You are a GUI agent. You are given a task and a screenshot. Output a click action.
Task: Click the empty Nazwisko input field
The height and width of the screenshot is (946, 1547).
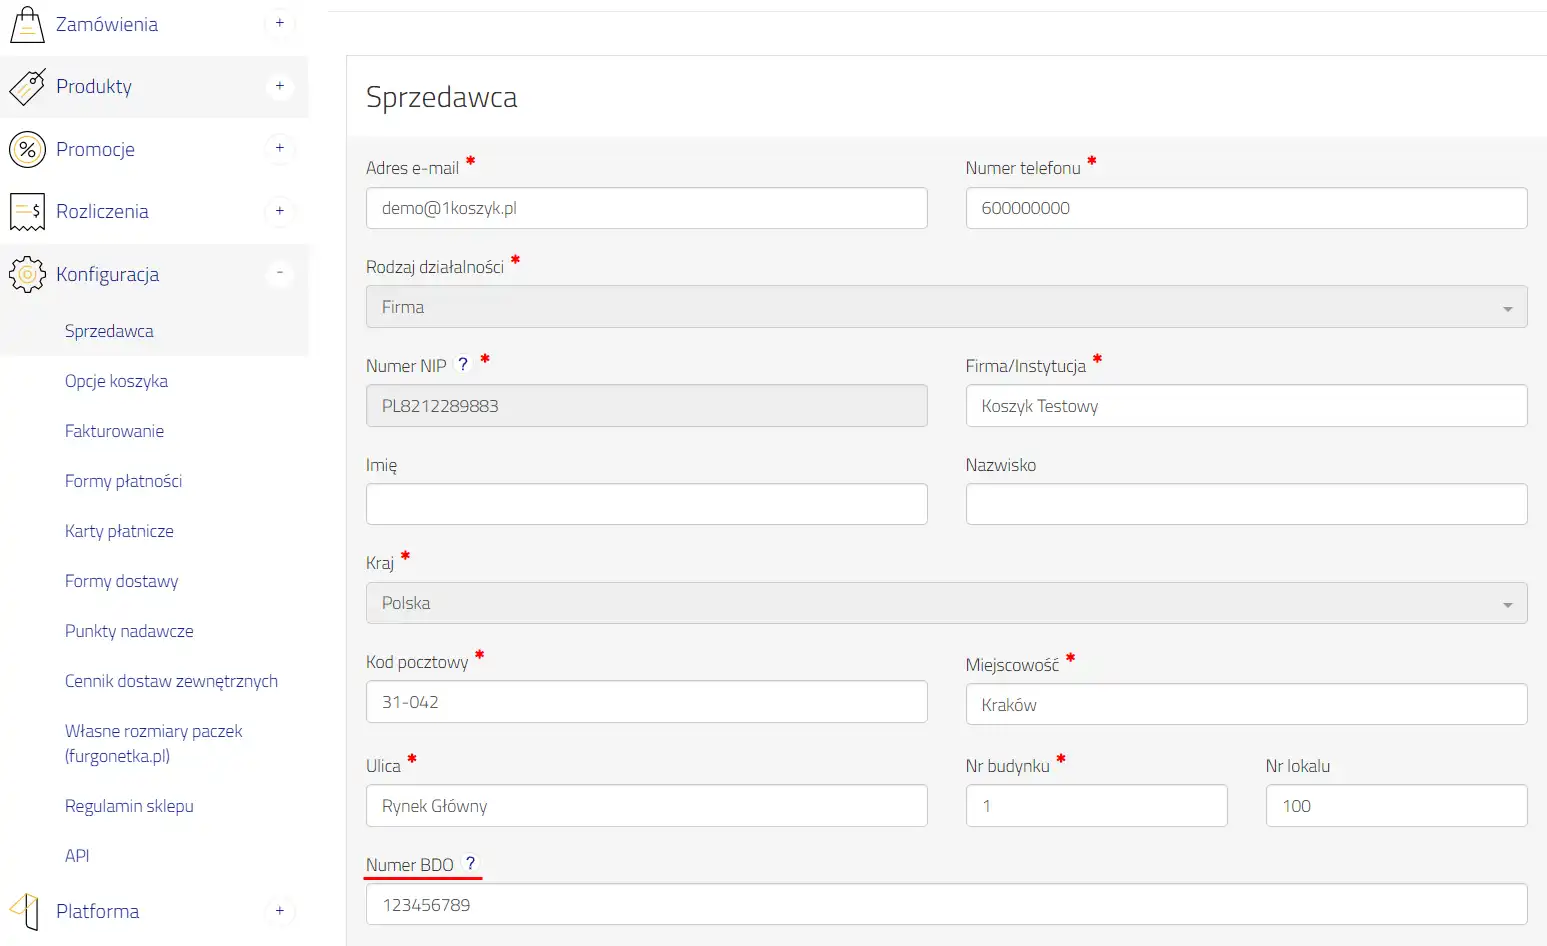(1246, 504)
